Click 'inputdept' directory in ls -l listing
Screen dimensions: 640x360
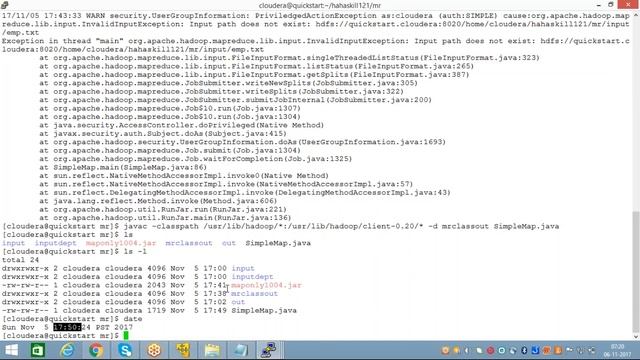tap(253, 277)
